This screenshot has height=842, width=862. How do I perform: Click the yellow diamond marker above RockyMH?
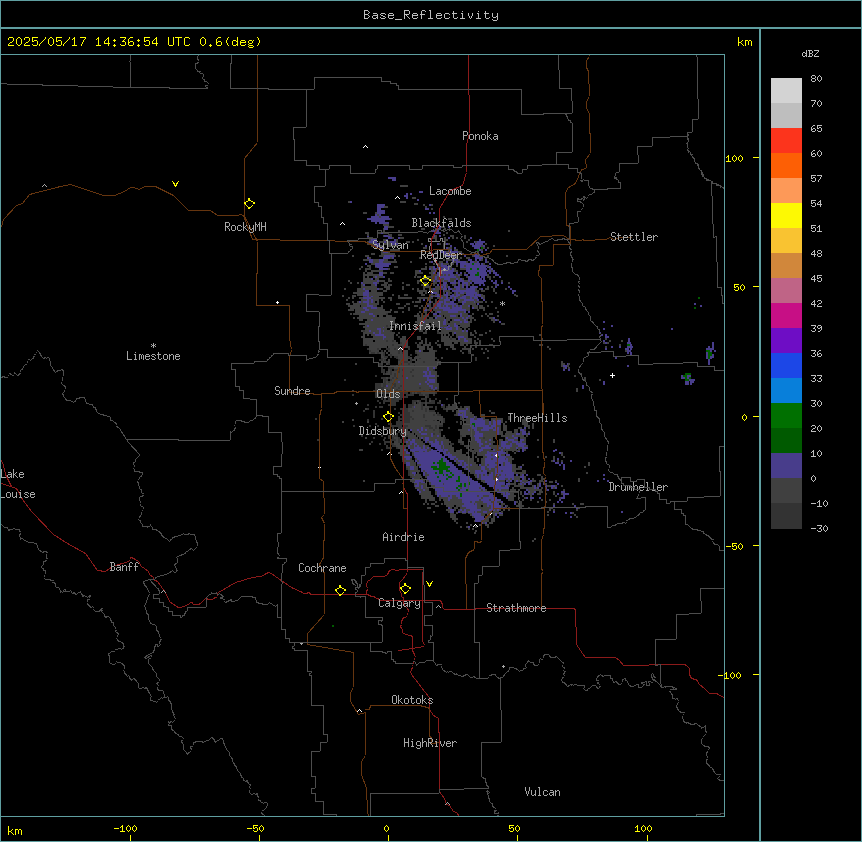pos(249,203)
